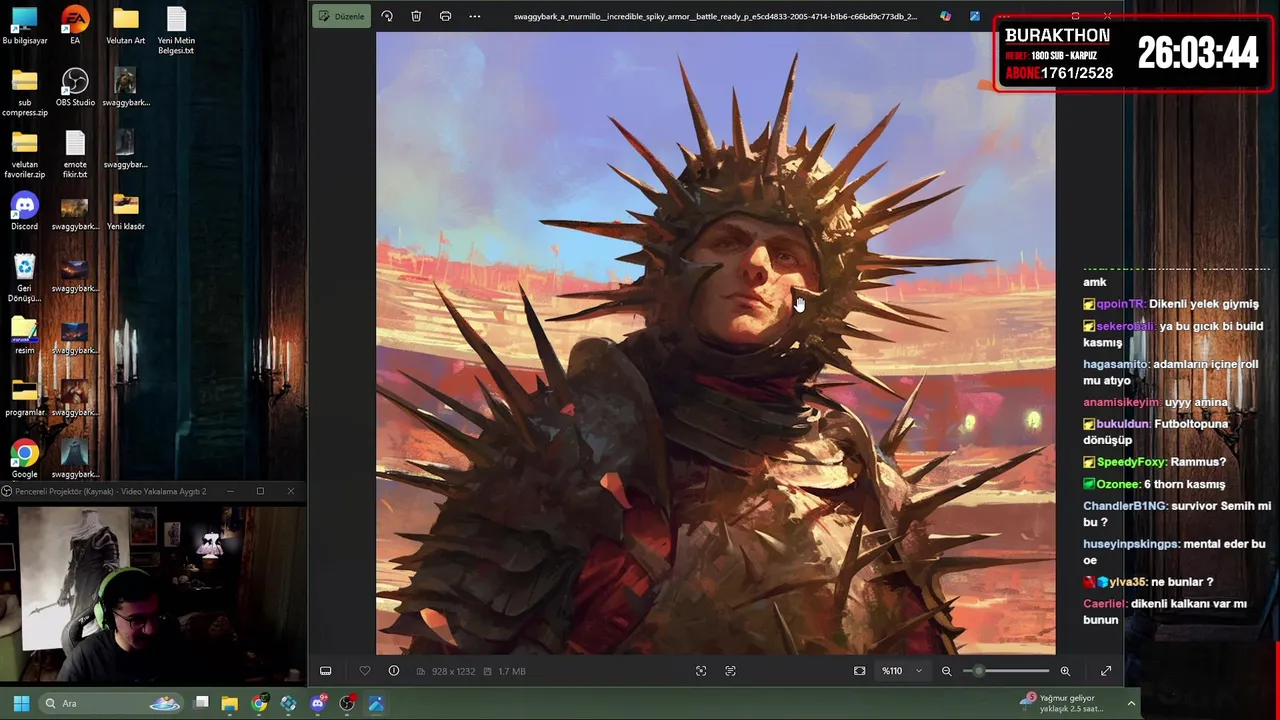The width and height of the screenshot is (1280, 720).
Task: Open the EA app desktop shortcut
Action: tap(75, 27)
